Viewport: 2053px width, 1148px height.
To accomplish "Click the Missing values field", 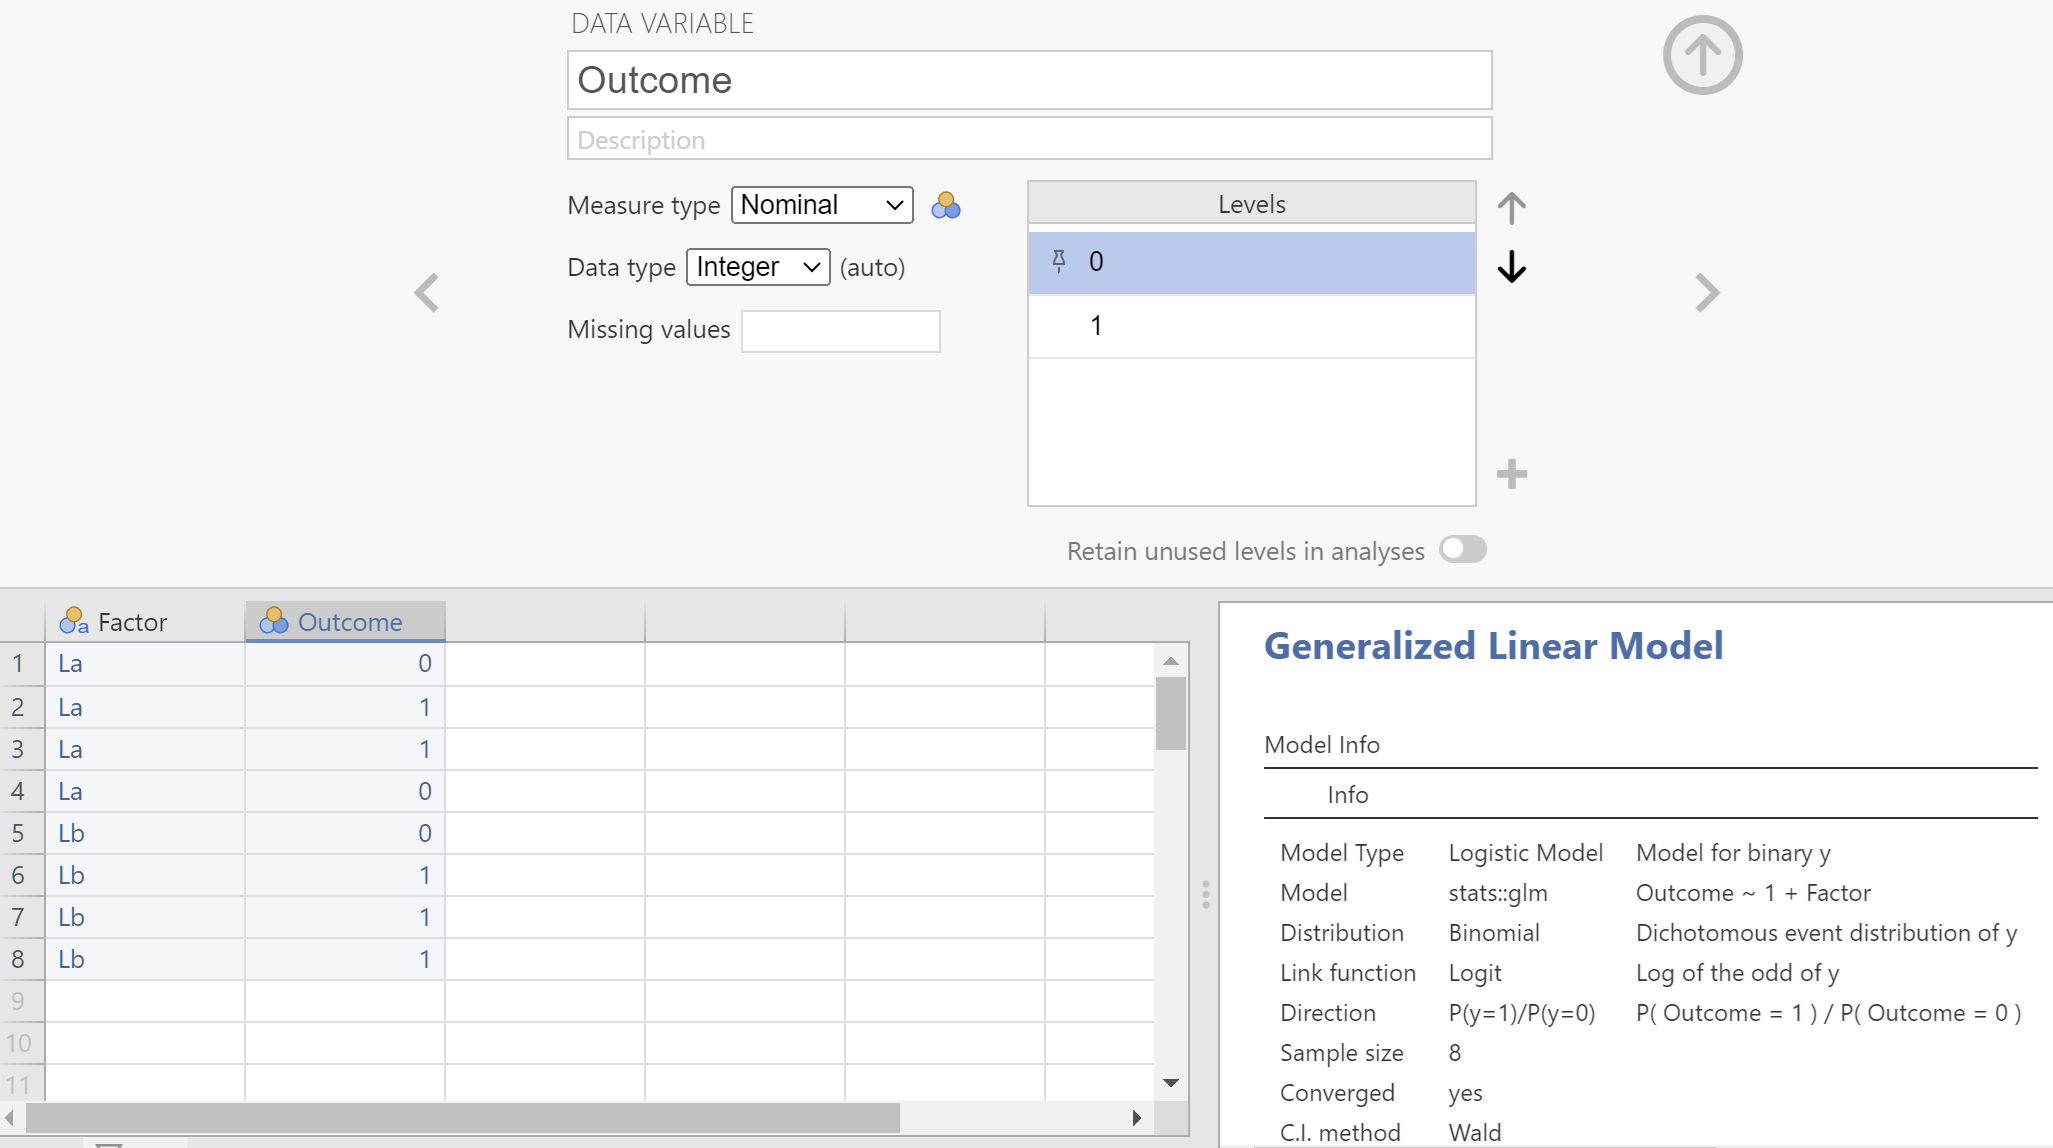I will [840, 331].
